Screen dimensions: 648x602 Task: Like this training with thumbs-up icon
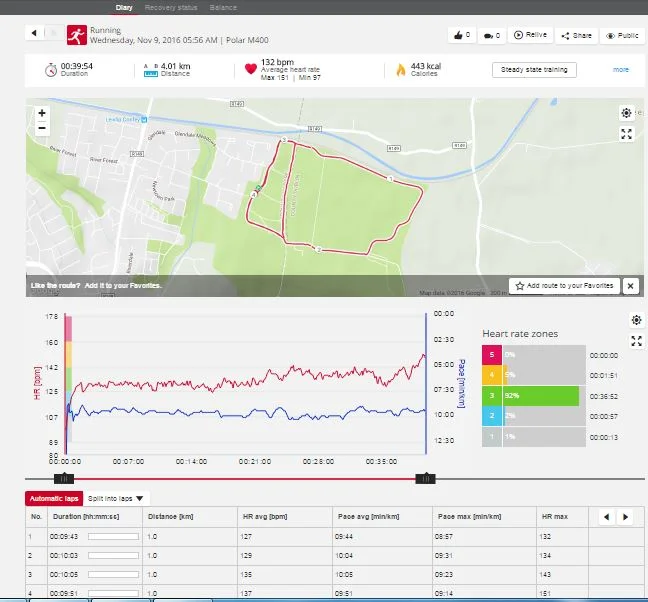click(x=462, y=35)
